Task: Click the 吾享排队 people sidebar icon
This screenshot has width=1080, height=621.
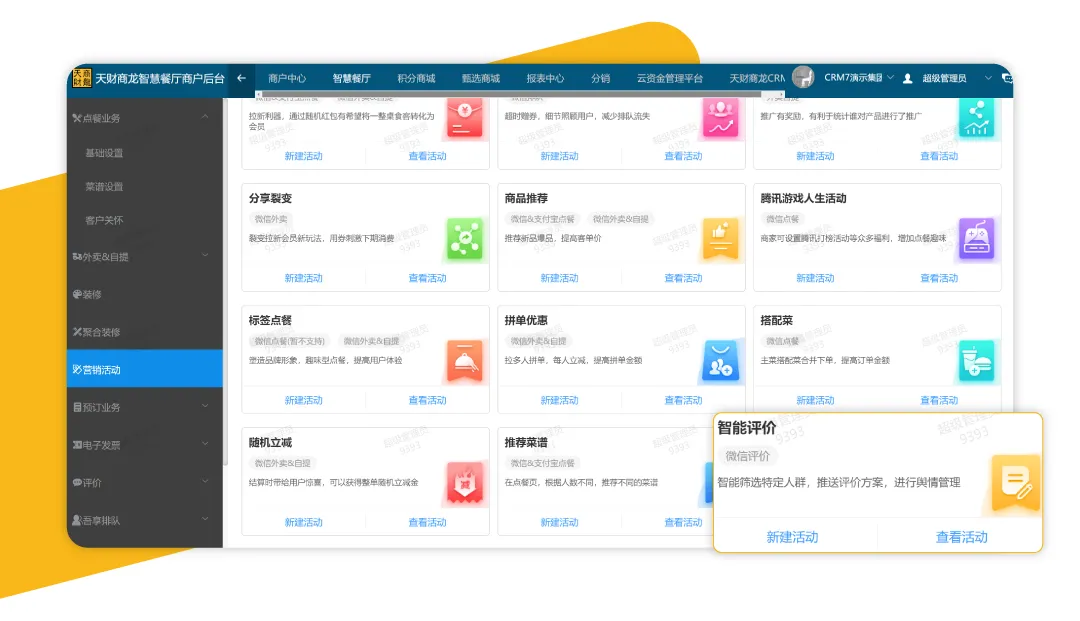Action: [77, 520]
